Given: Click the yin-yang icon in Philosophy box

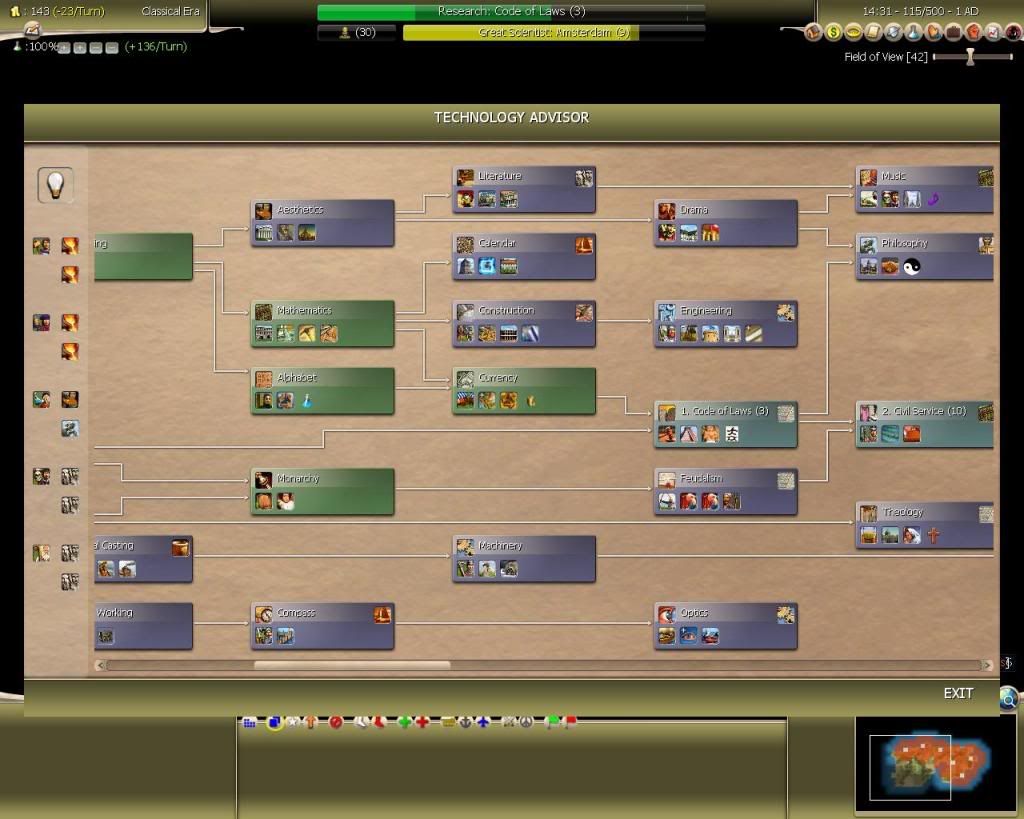Looking at the screenshot, I should [x=912, y=266].
